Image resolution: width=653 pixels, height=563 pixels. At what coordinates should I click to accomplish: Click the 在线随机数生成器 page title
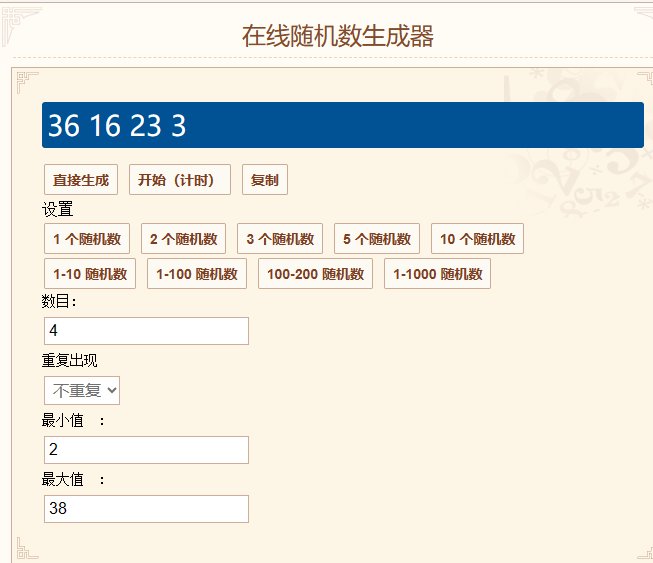(338, 36)
